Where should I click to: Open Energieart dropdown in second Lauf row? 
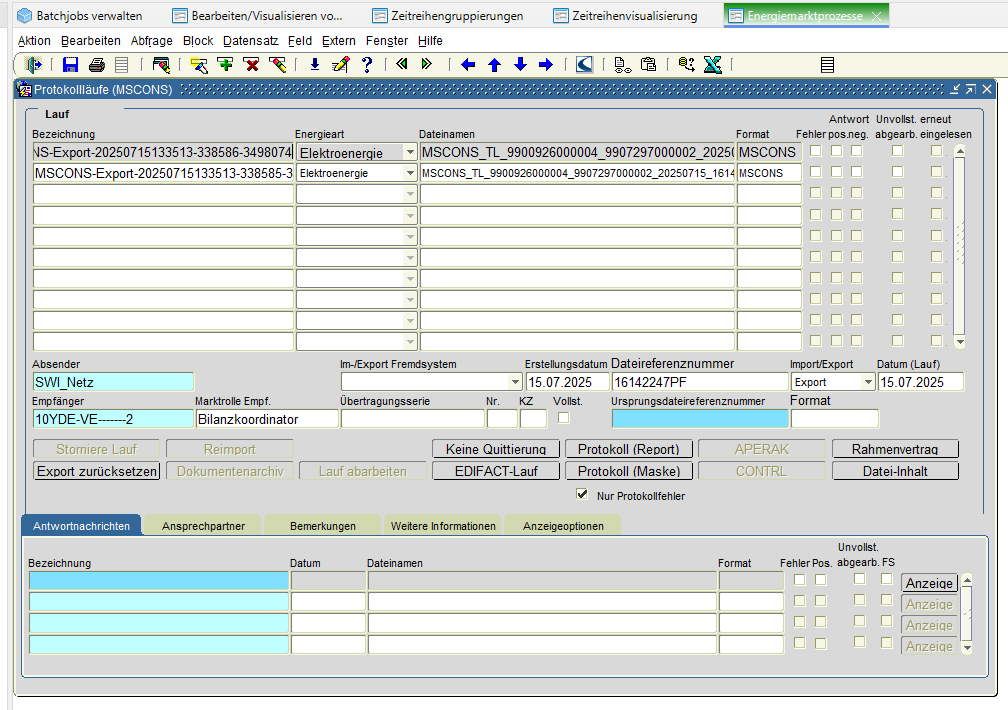click(410, 173)
